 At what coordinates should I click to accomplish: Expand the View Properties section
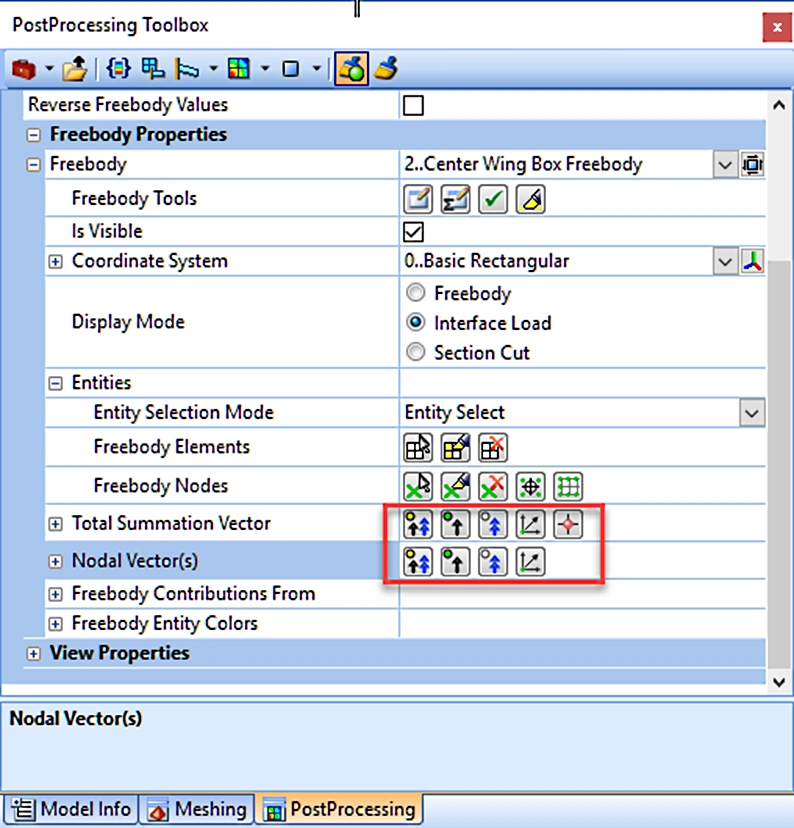[x=33, y=654]
